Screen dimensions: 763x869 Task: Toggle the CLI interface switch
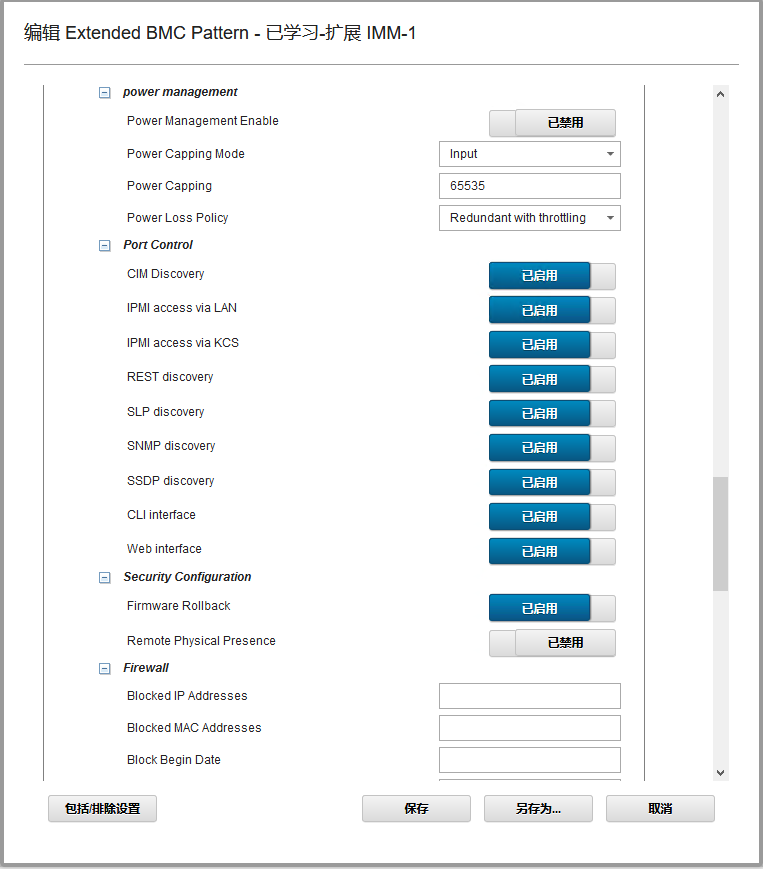click(x=552, y=517)
